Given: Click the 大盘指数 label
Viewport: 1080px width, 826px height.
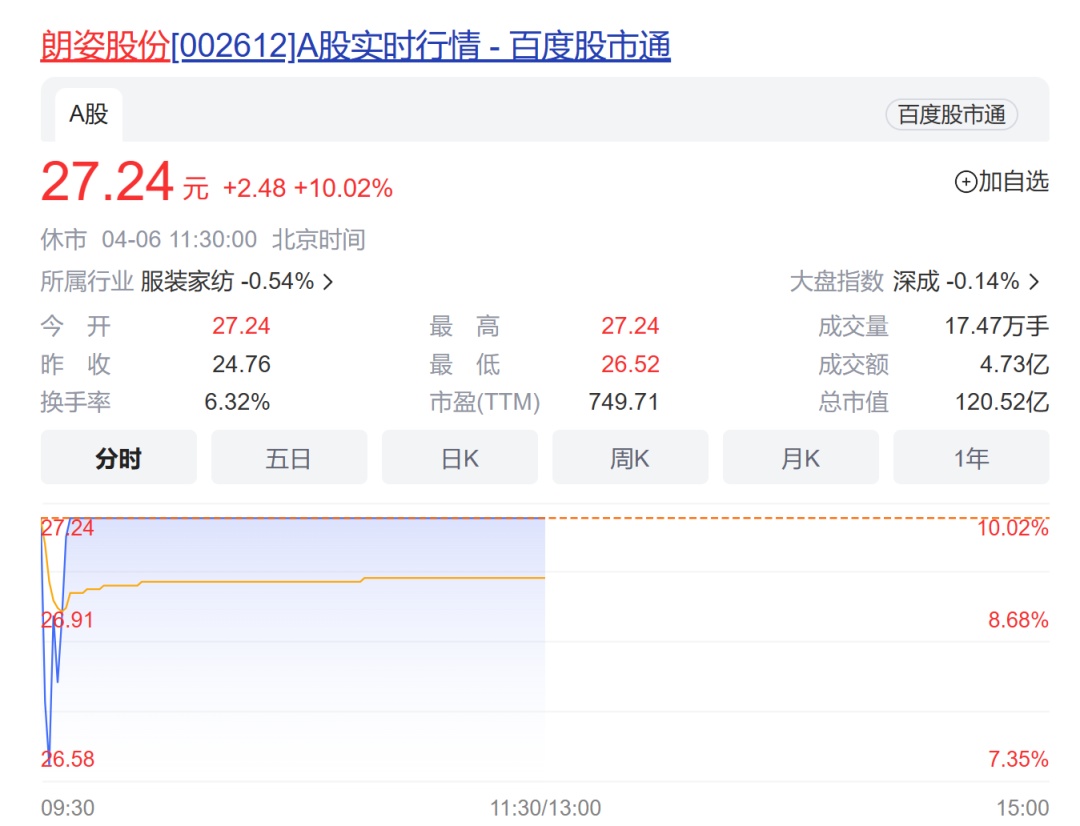Looking at the screenshot, I should click(836, 281).
